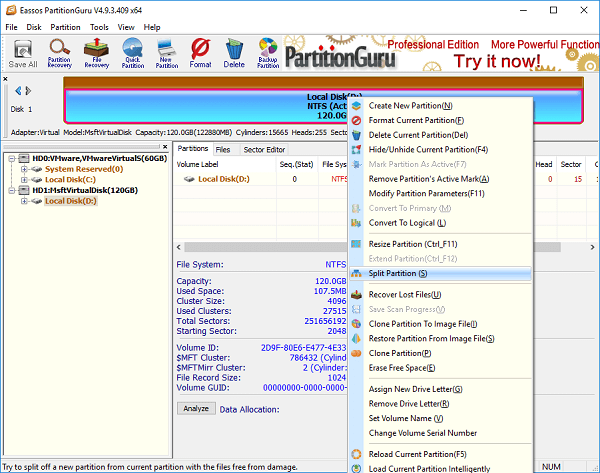
Task: Open the Disk menu
Action: click(34, 27)
